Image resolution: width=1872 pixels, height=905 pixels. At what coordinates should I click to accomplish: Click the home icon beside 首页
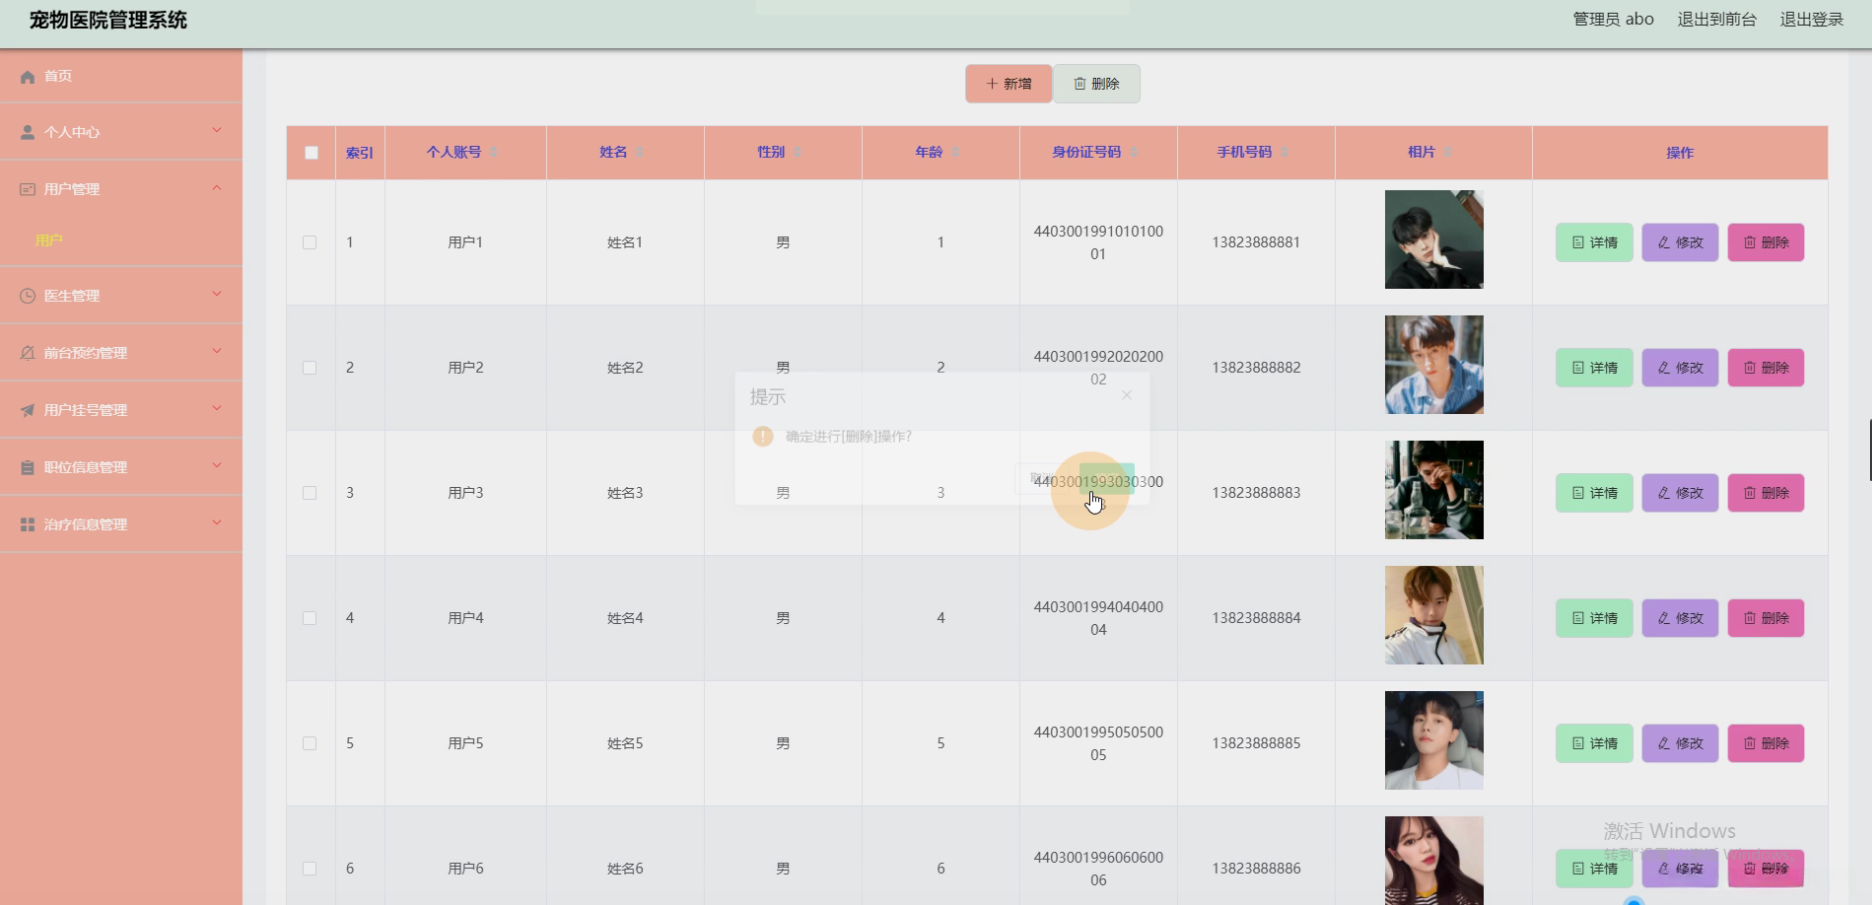coord(27,77)
